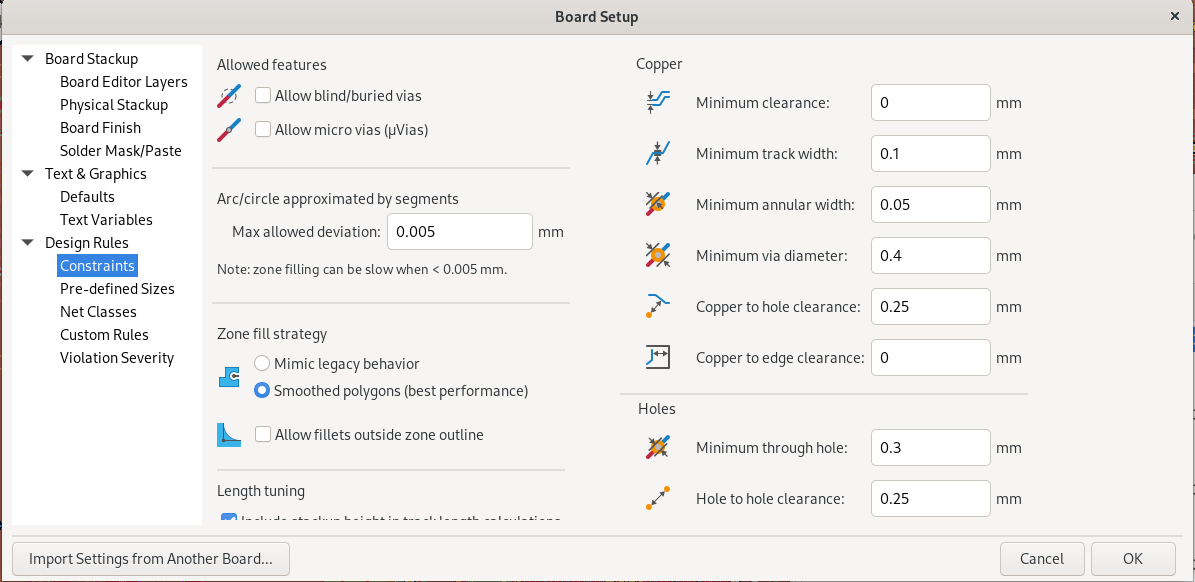The width and height of the screenshot is (1195, 582).
Task: Enable Allow blind/buried vias checkbox
Action: (263, 96)
